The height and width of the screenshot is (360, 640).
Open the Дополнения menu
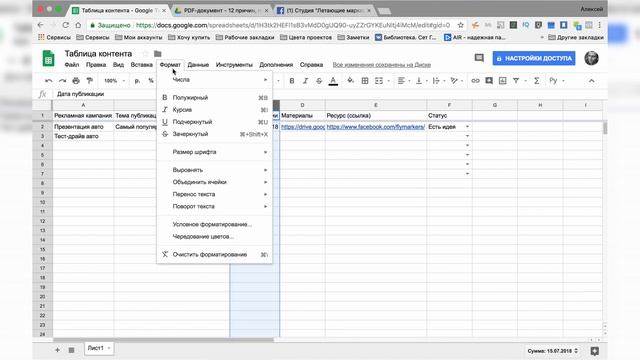pos(276,65)
